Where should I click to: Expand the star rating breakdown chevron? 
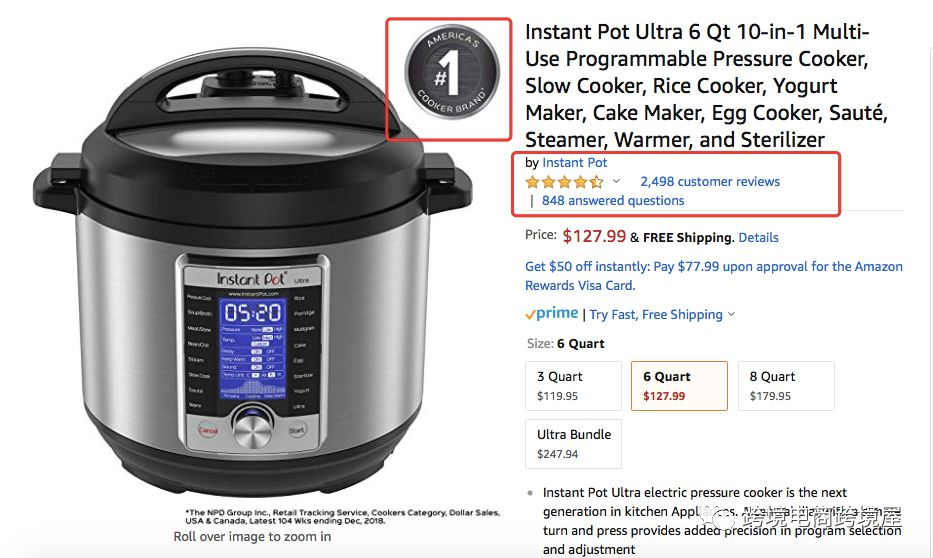616,181
